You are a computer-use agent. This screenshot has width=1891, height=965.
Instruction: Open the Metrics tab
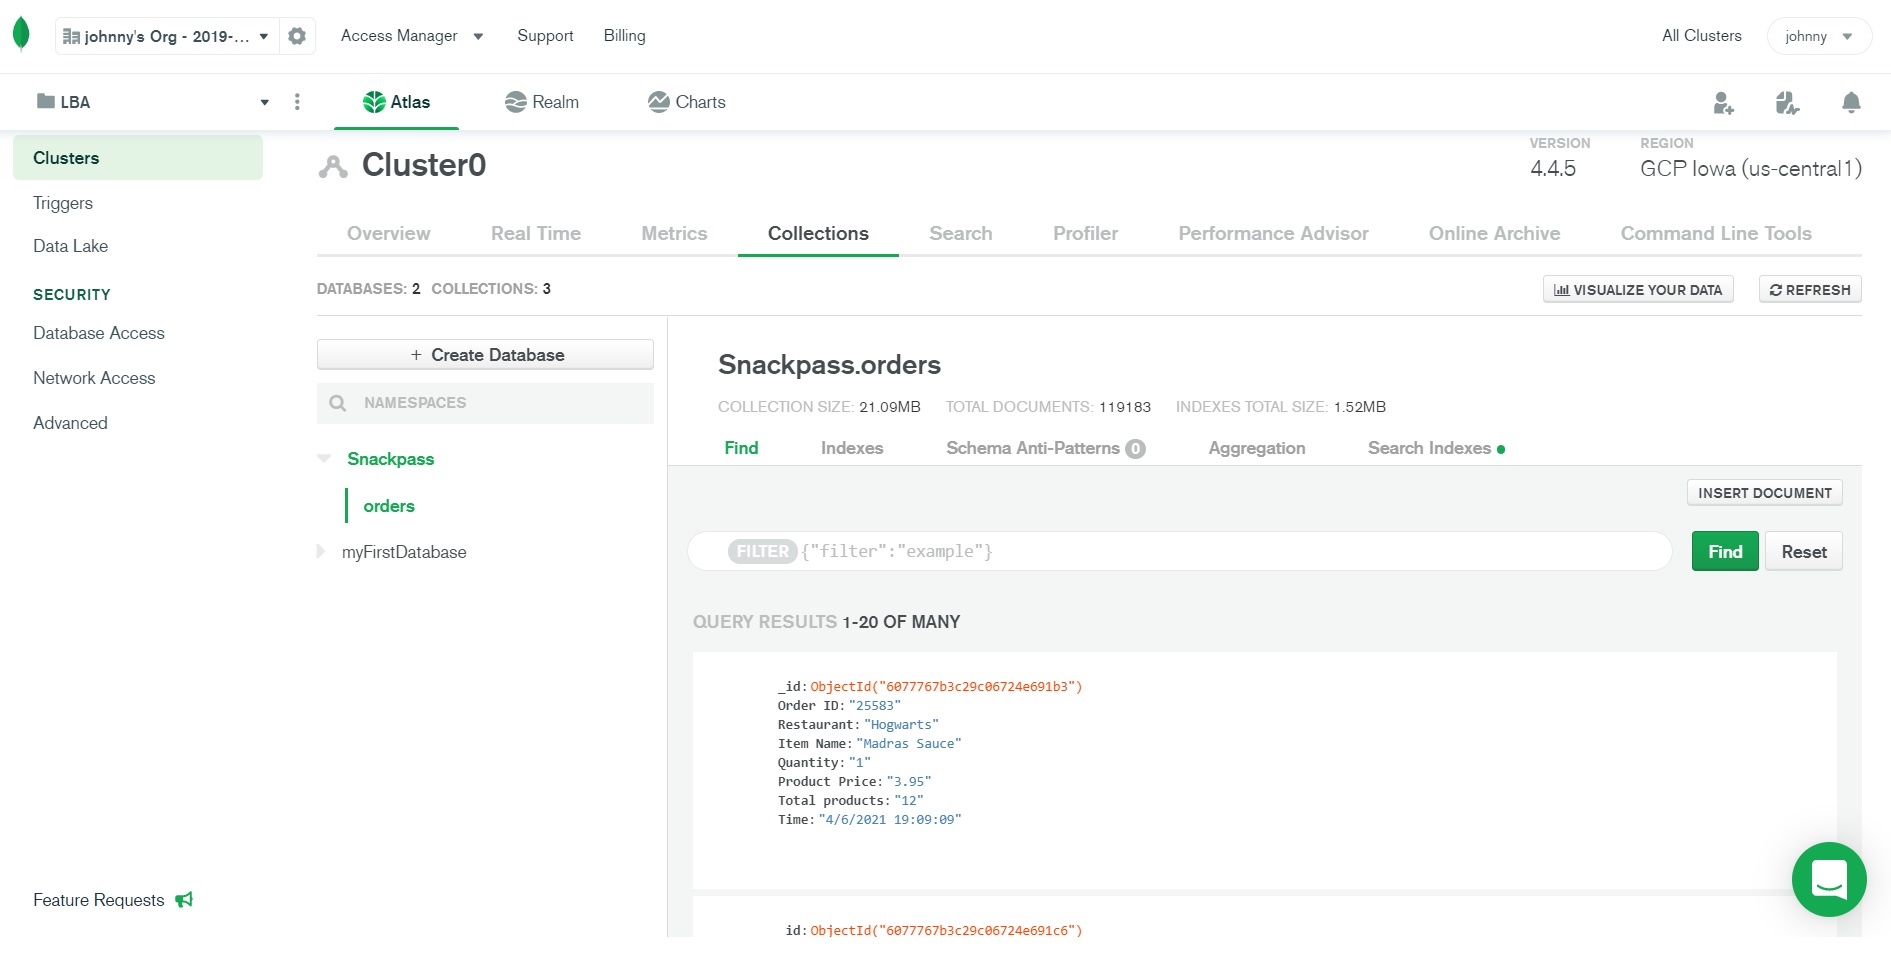pyautogui.click(x=674, y=233)
